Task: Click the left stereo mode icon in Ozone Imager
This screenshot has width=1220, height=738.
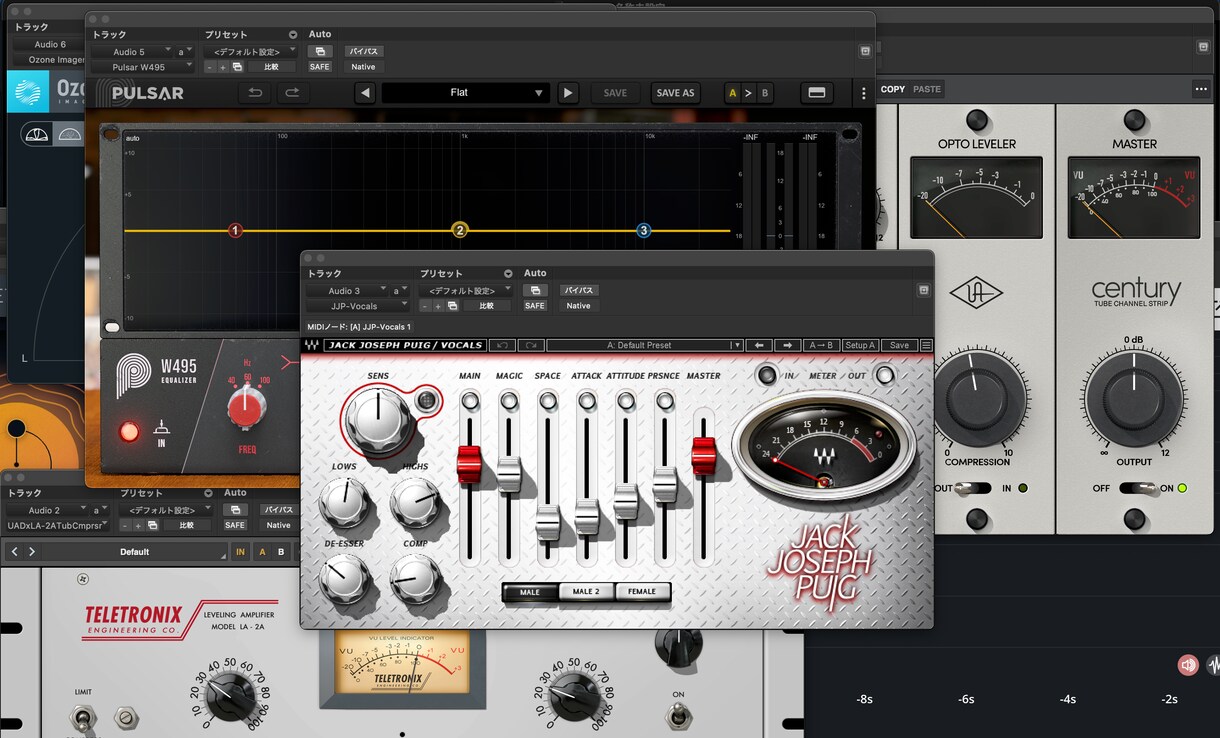Action: point(37,134)
